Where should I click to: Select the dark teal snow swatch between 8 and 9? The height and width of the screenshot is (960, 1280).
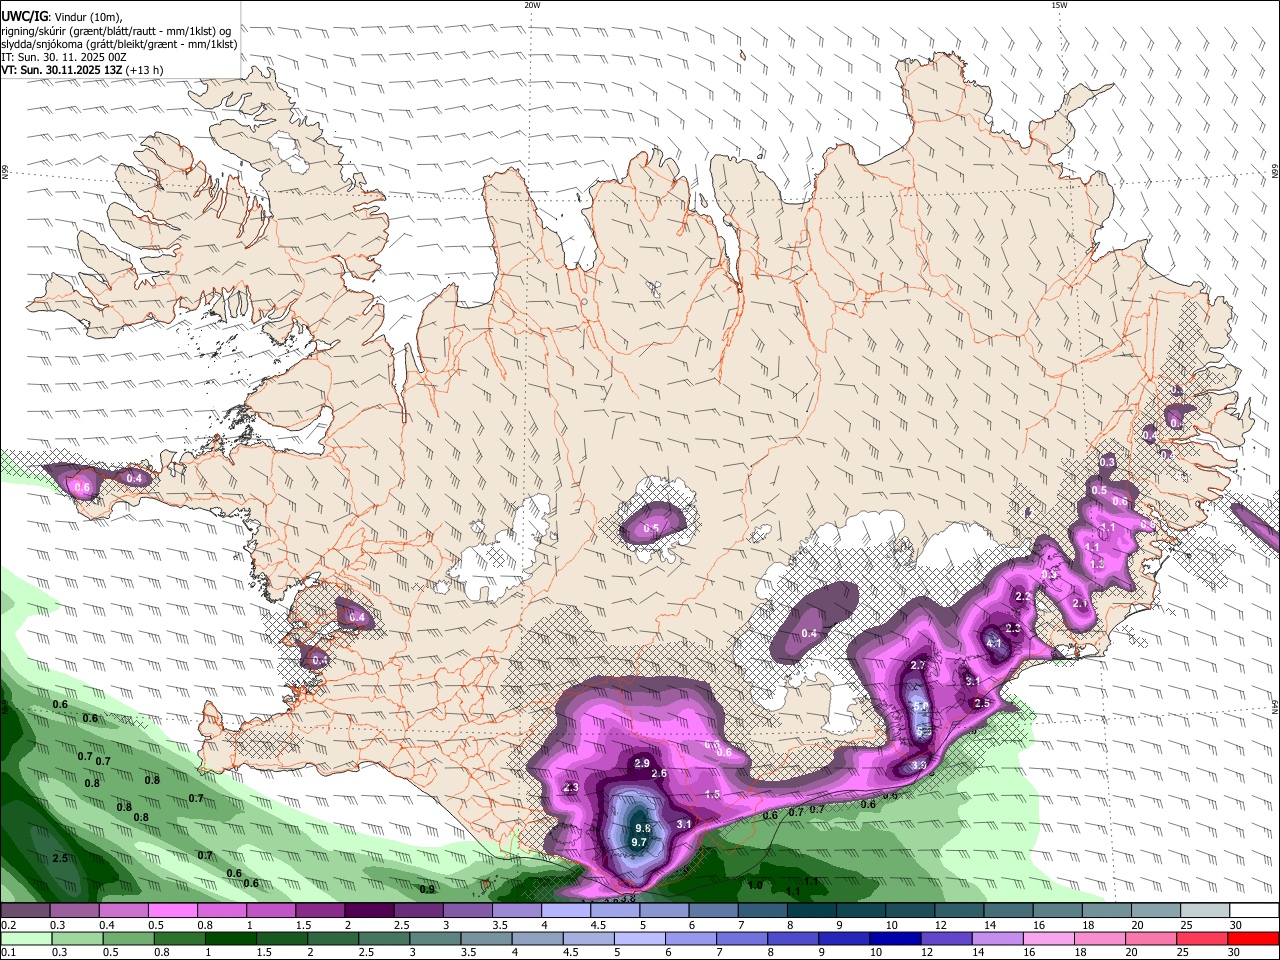pos(811,911)
